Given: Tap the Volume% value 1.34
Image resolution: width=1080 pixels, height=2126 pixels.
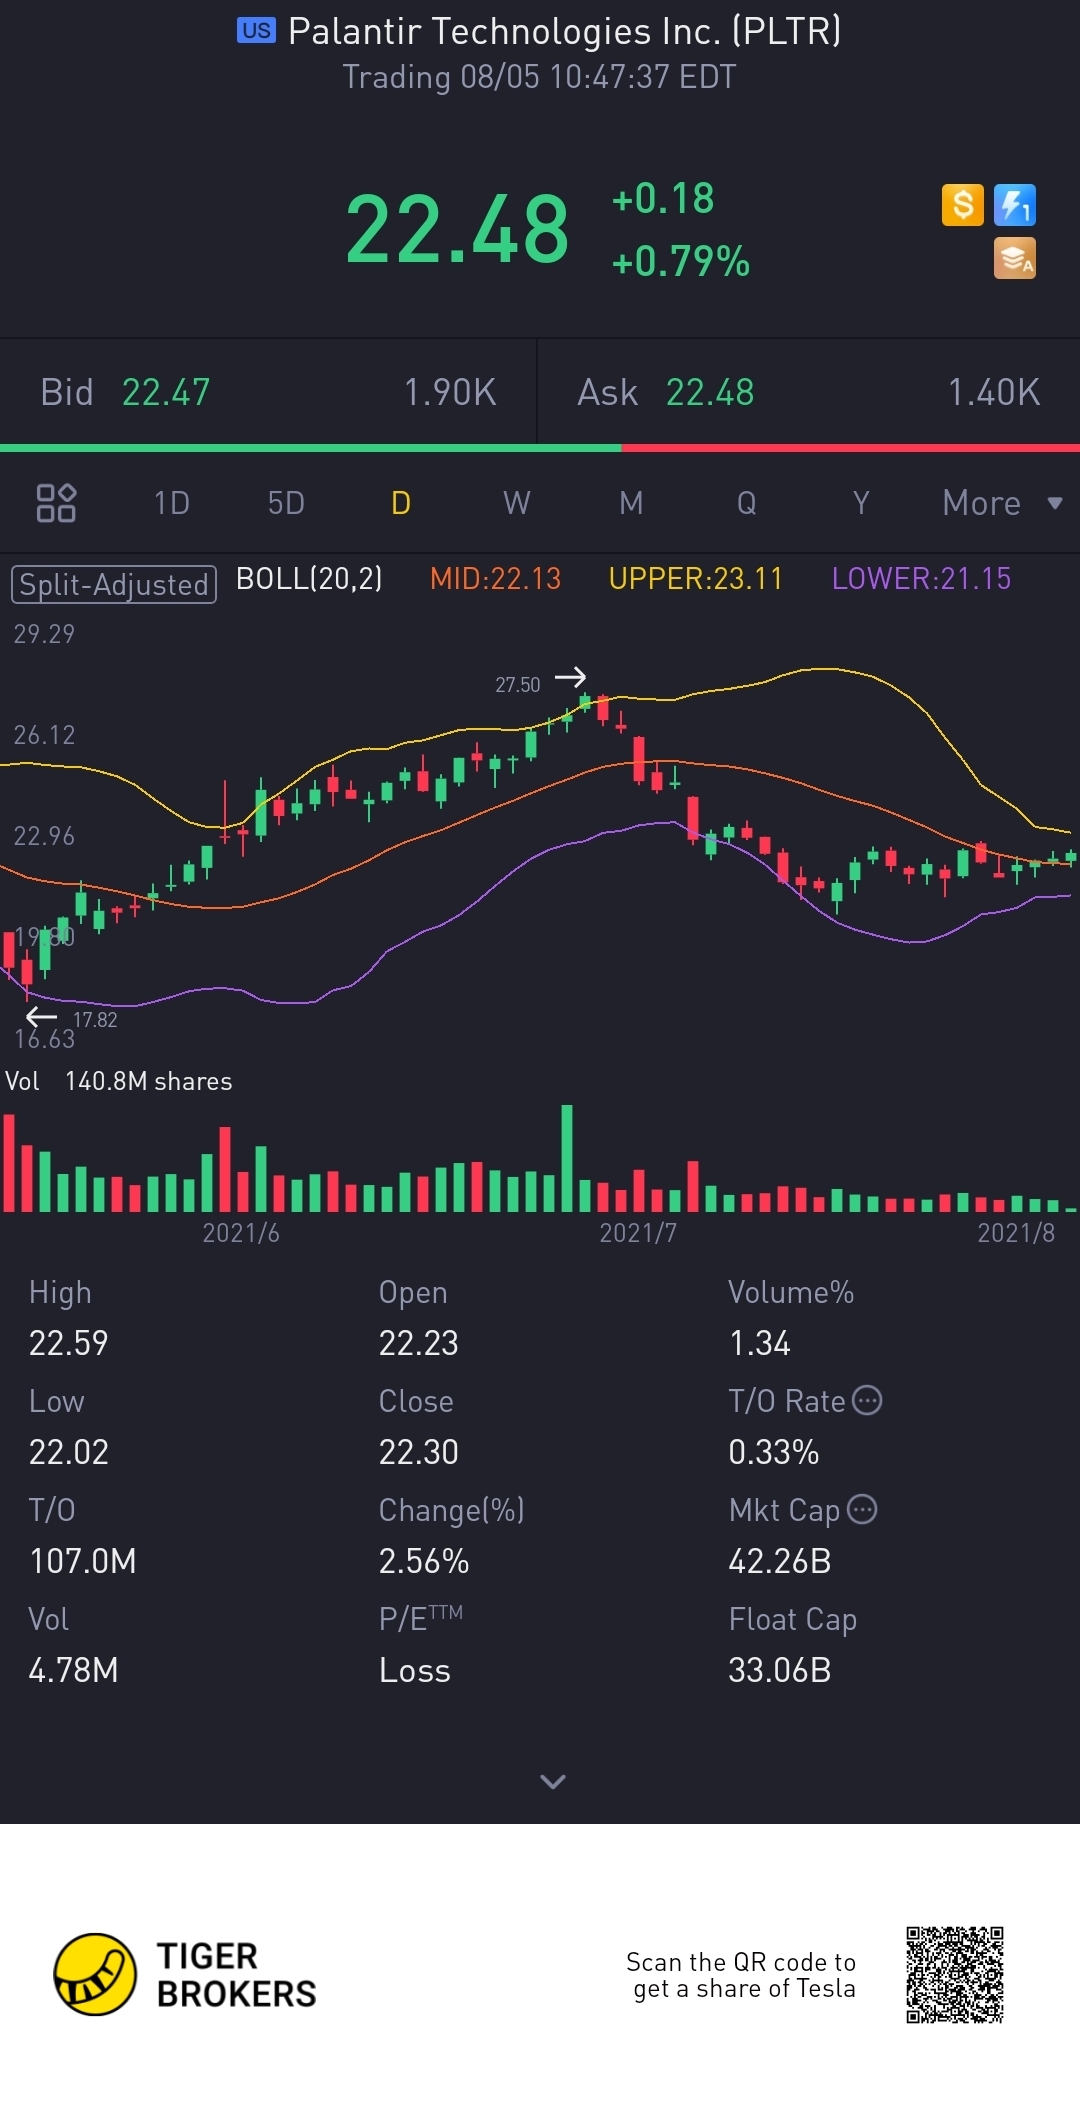Looking at the screenshot, I should coord(759,1343).
